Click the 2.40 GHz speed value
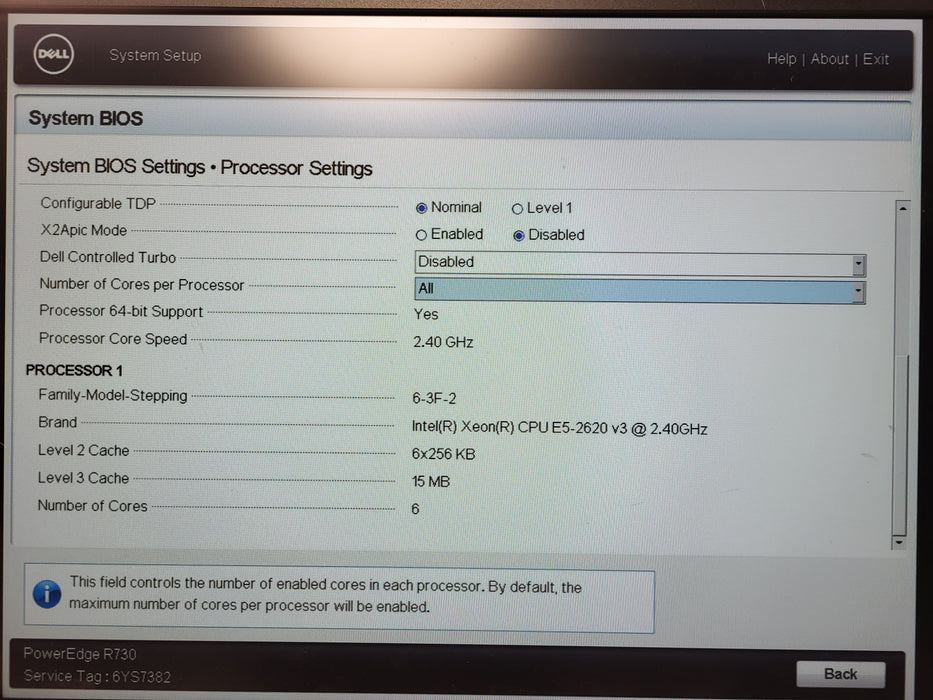 pyautogui.click(x=443, y=342)
